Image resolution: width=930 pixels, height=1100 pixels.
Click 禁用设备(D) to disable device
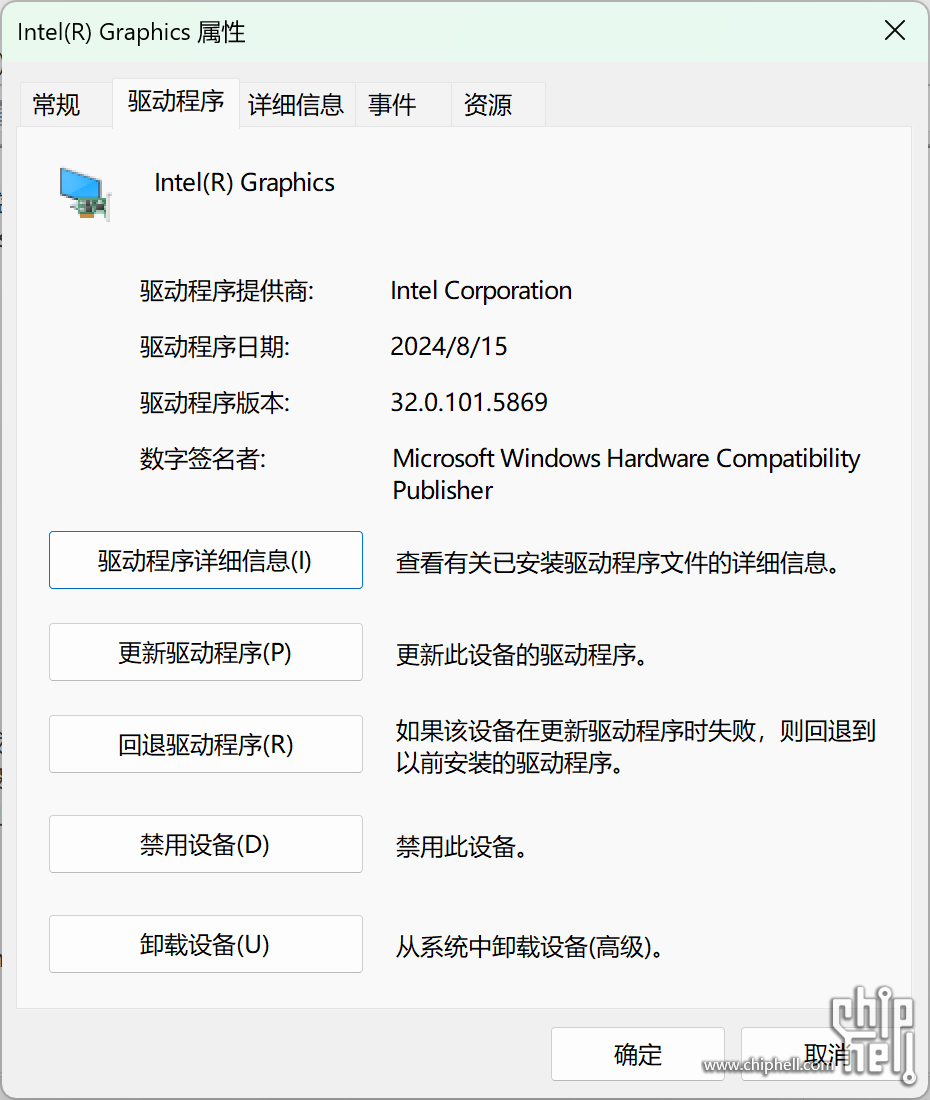[x=205, y=844]
